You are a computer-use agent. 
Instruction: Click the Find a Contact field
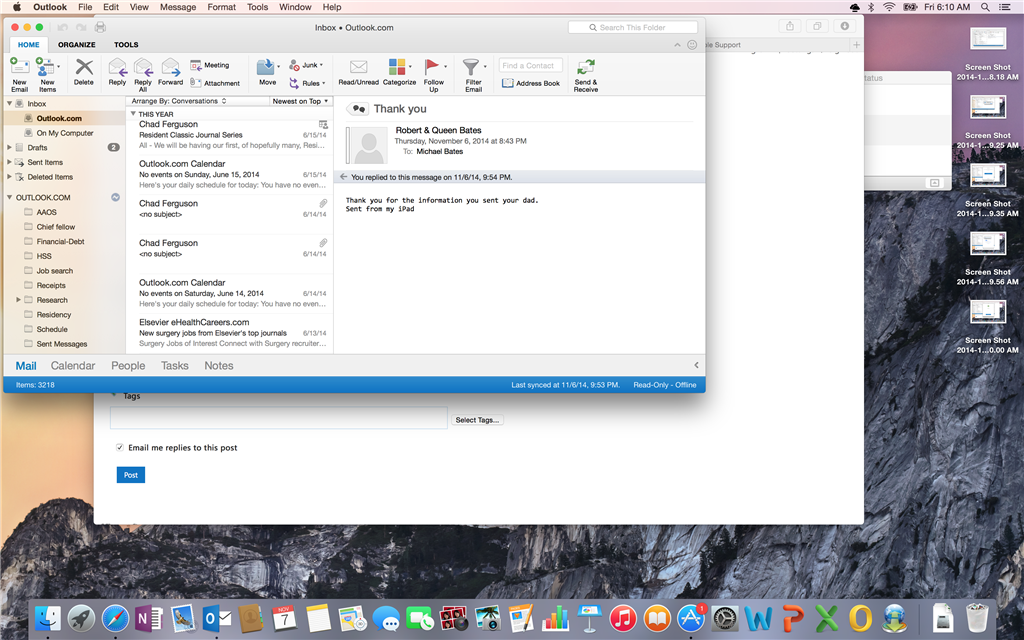coord(530,65)
